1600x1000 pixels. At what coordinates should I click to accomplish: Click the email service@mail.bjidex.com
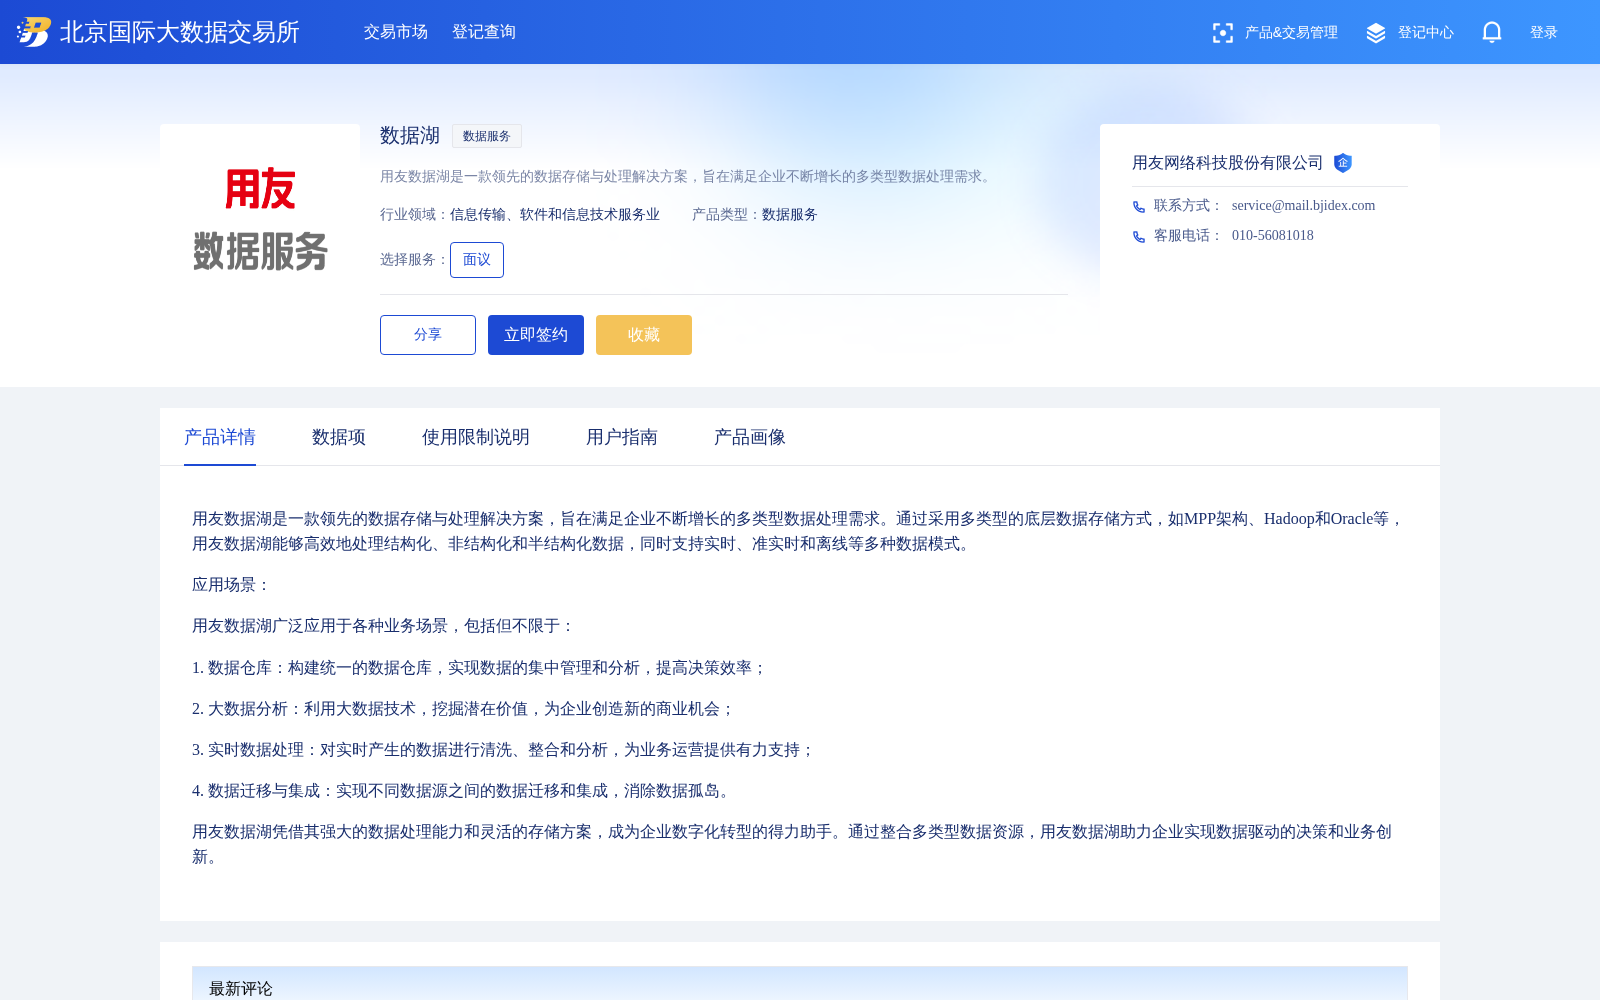(x=1303, y=206)
